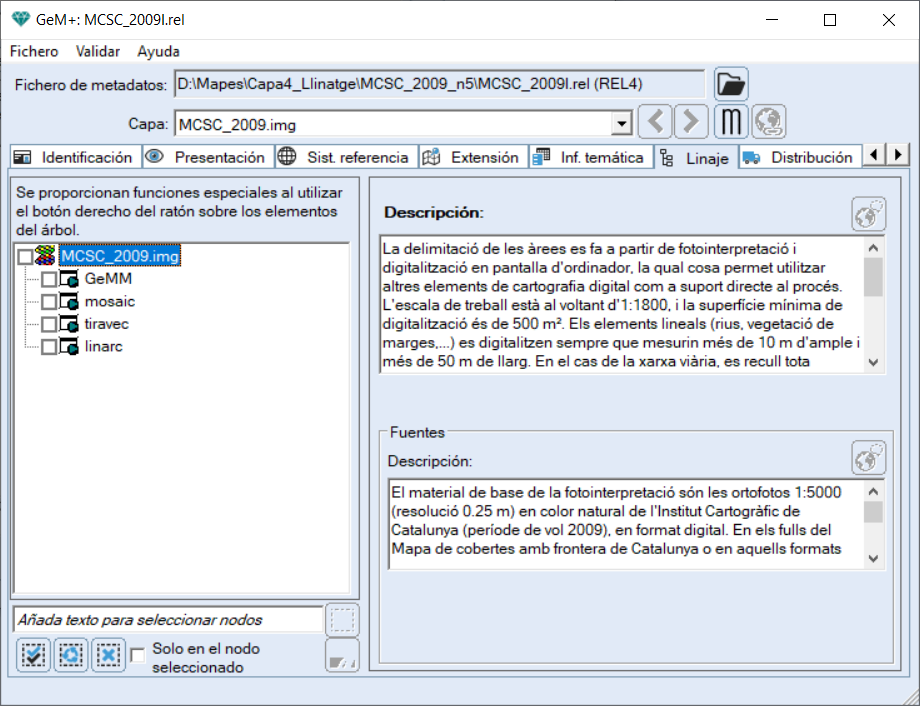
Task: Click the select-all nodes checkmark icon
Action: [33, 655]
